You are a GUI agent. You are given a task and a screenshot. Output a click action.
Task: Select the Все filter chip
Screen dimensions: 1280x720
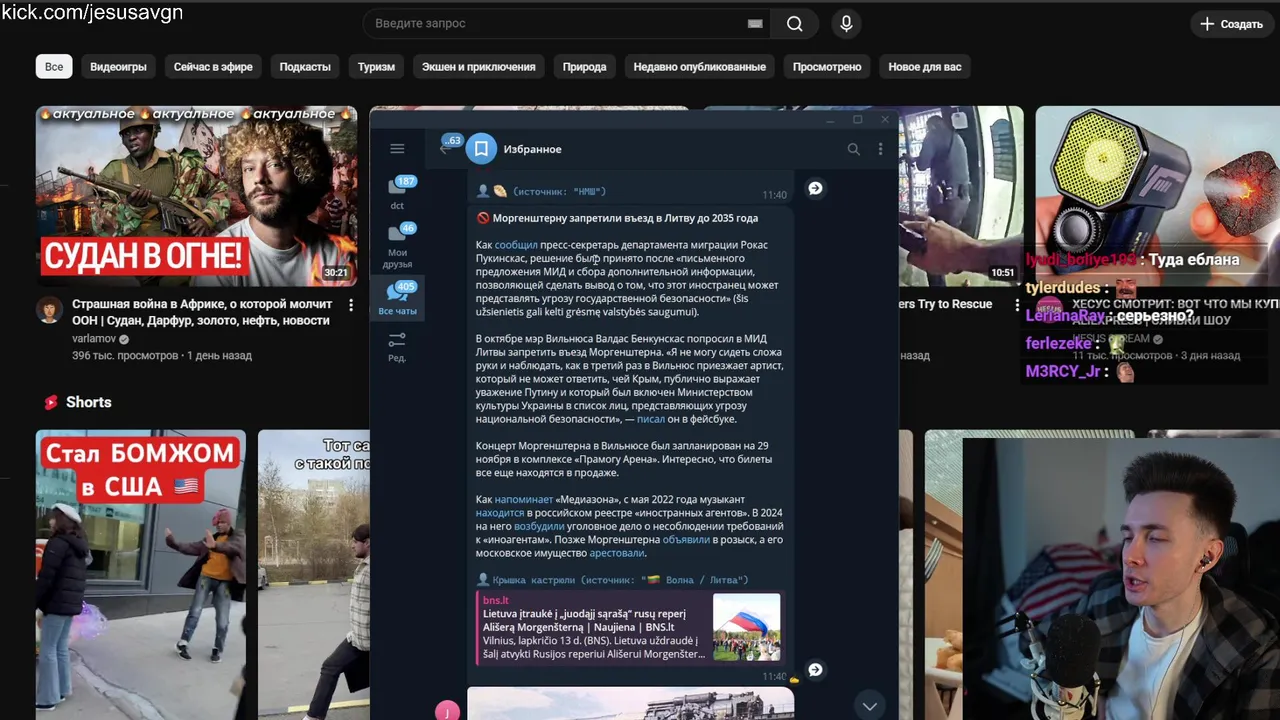[54, 67]
